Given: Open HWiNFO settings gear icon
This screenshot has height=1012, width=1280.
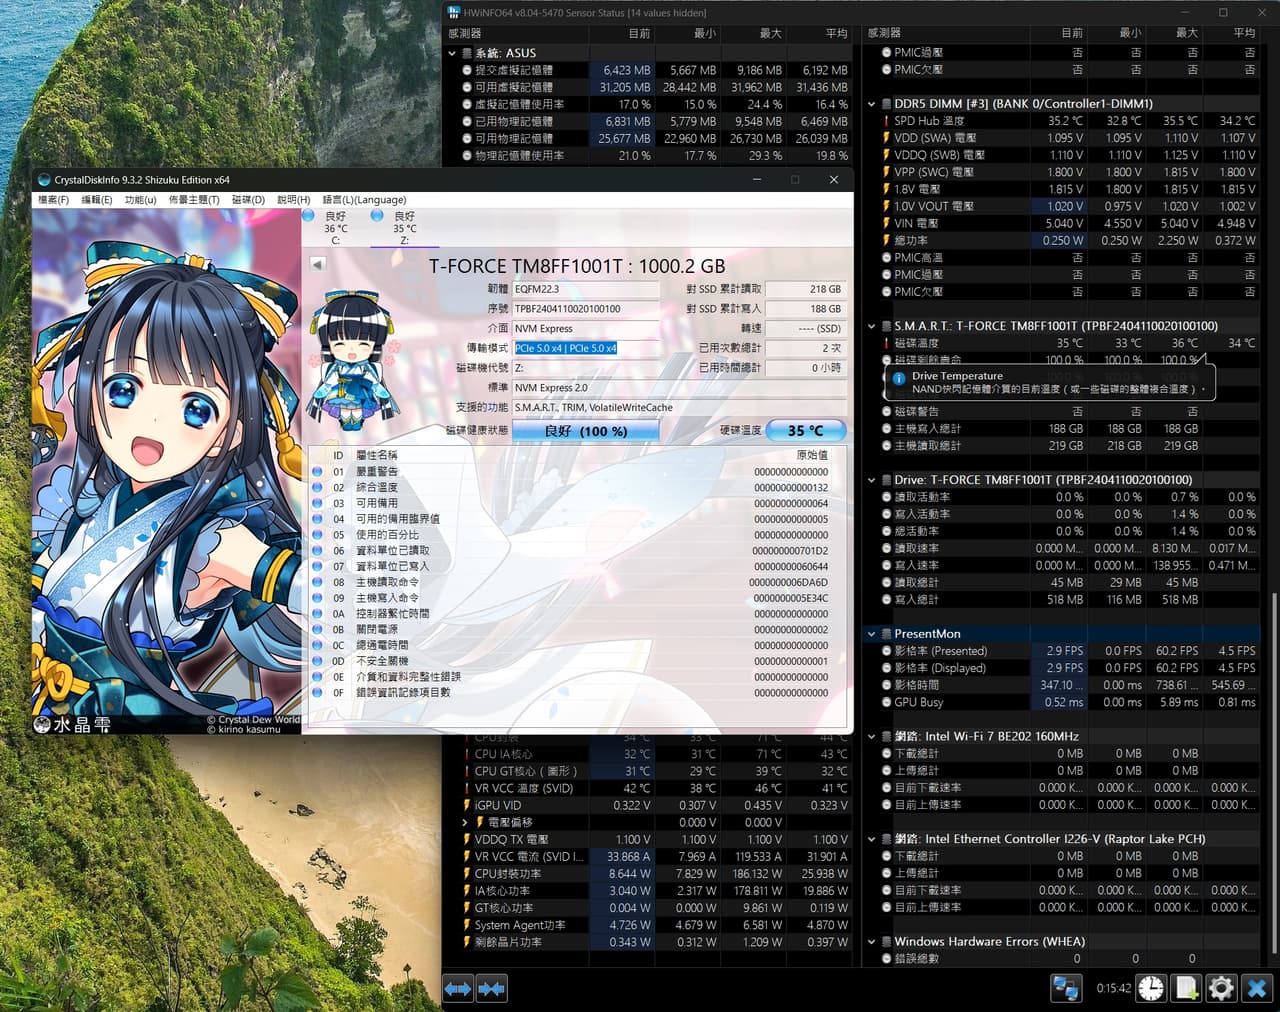Looking at the screenshot, I should [1221, 988].
